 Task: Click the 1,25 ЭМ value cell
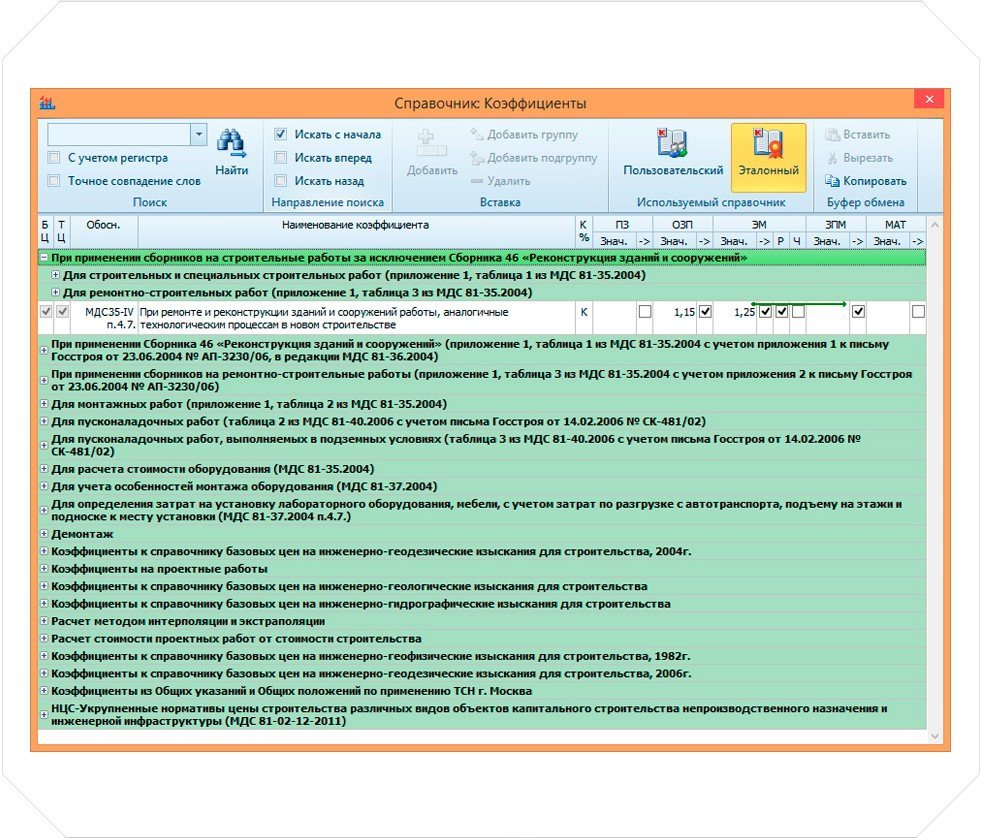click(735, 318)
